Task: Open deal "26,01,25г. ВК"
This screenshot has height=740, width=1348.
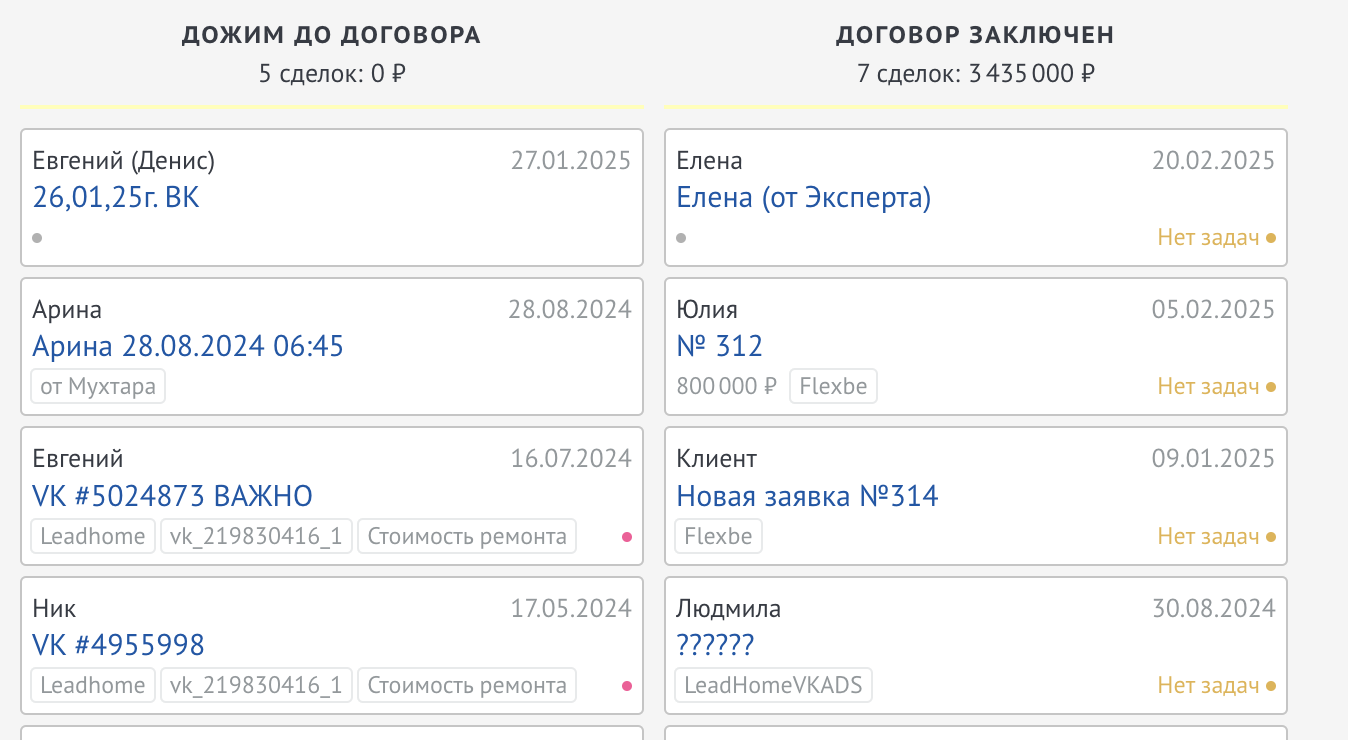Action: click(x=116, y=198)
